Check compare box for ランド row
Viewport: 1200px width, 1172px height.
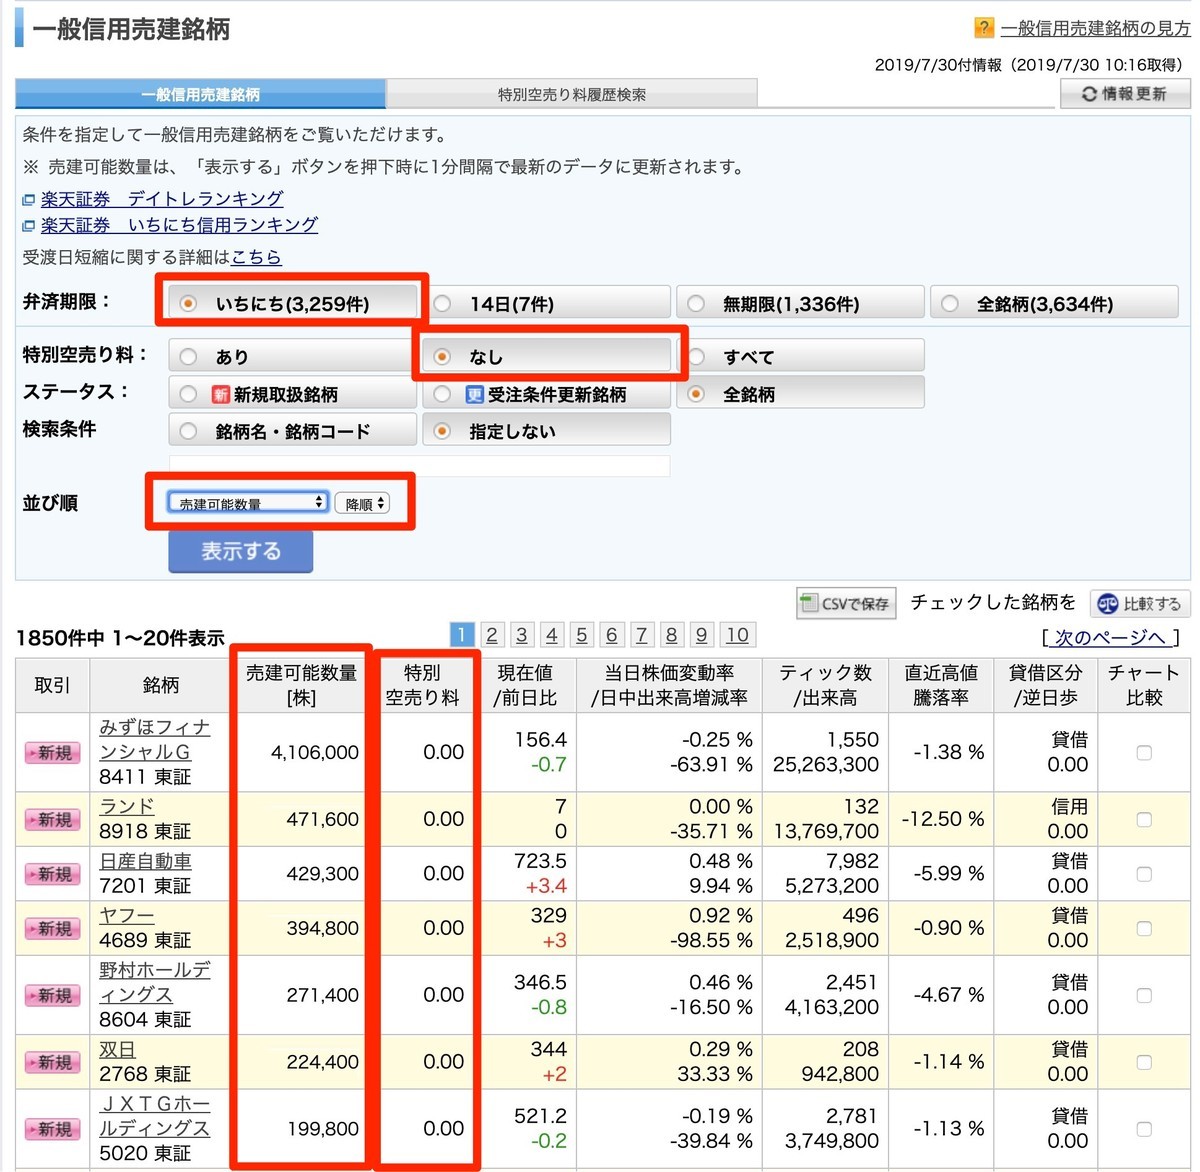[x=1144, y=819]
